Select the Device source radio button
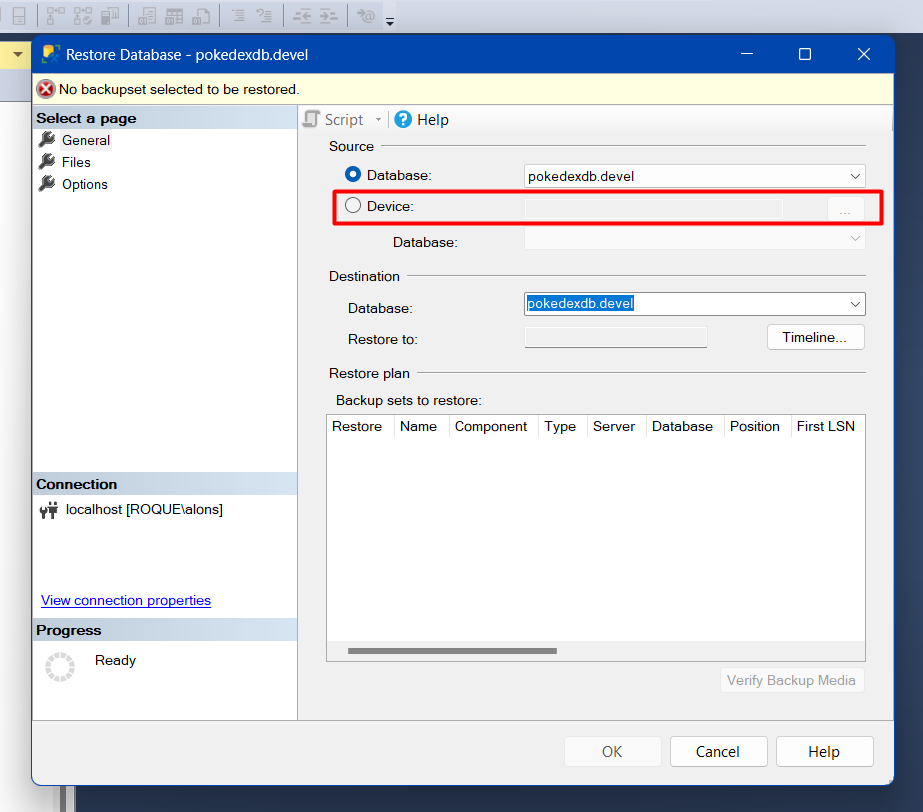Screen dimensions: 923x812 coord(353,205)
